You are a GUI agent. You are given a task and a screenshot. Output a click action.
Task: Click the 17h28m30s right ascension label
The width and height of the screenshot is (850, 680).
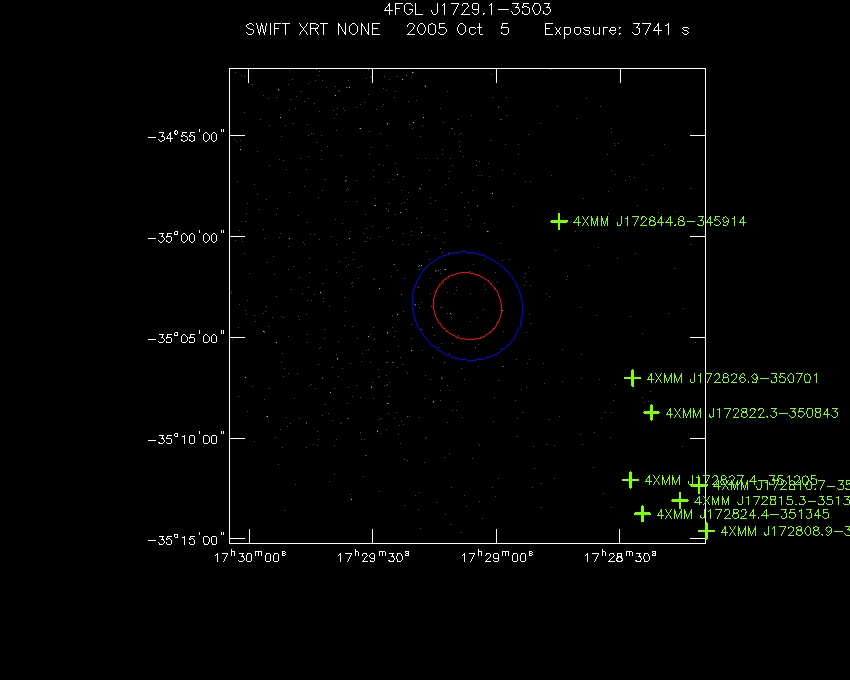tap(620, 557)
